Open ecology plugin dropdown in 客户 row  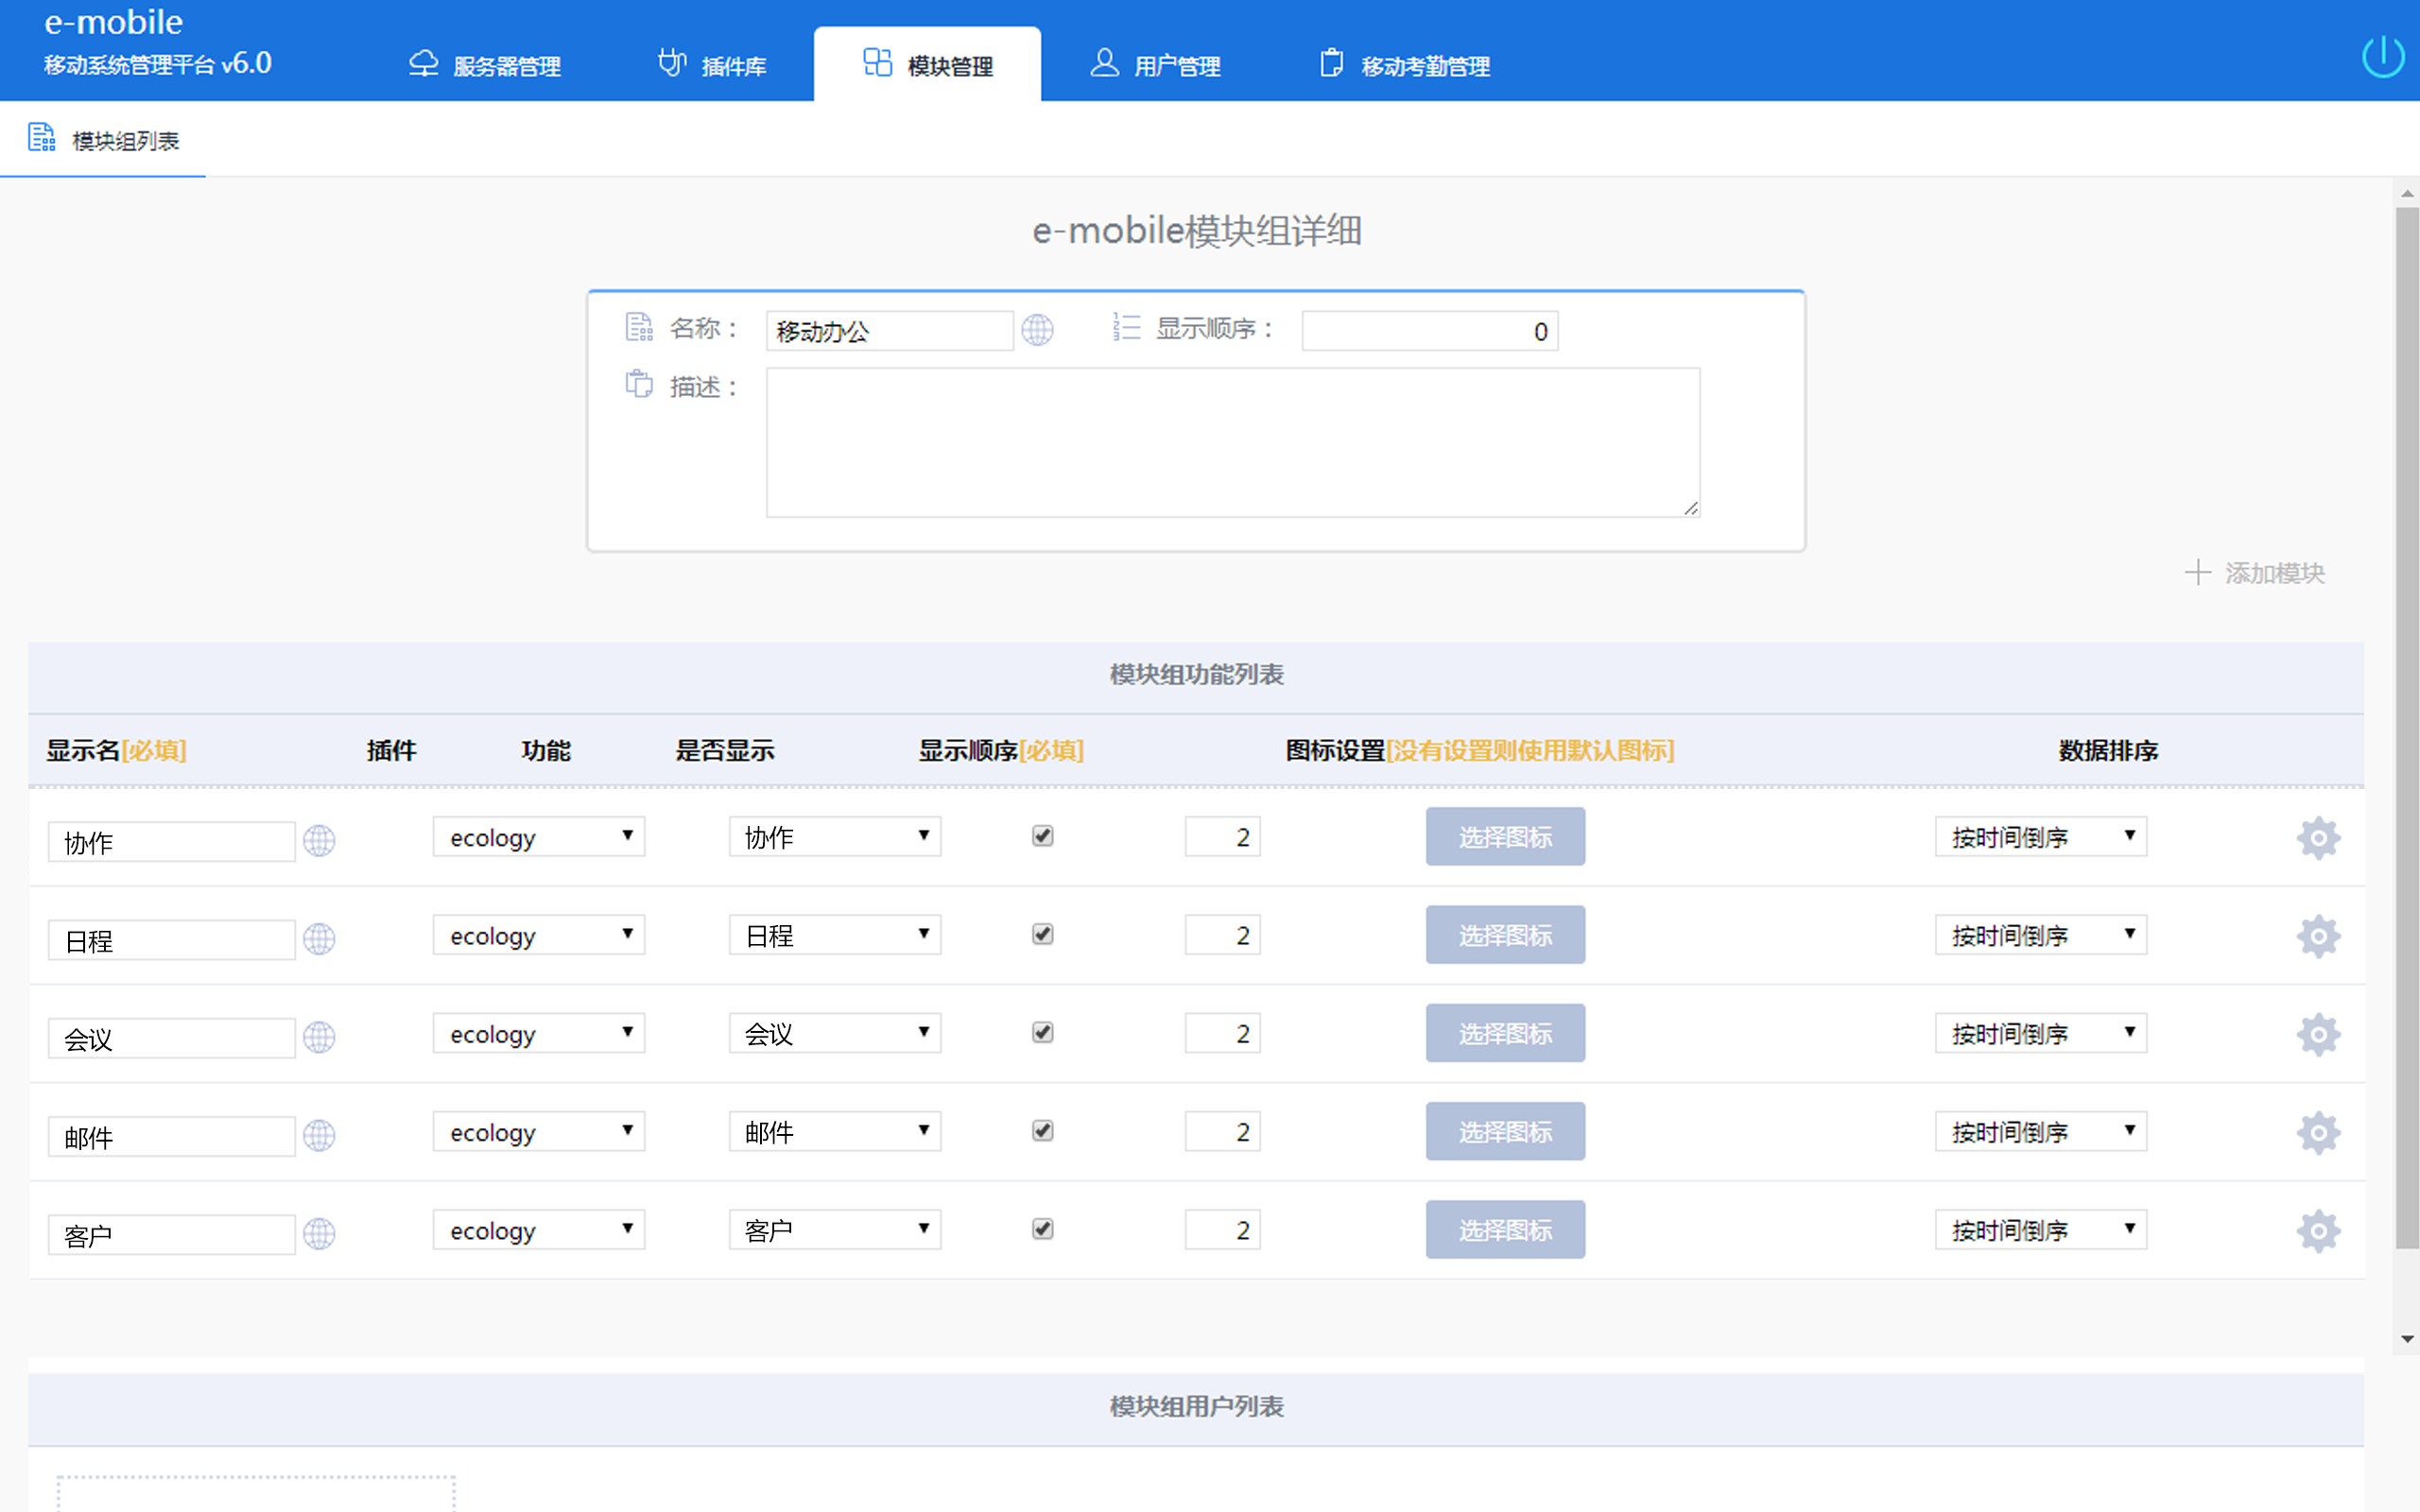pyautogui.click(x=539, y=1230)
